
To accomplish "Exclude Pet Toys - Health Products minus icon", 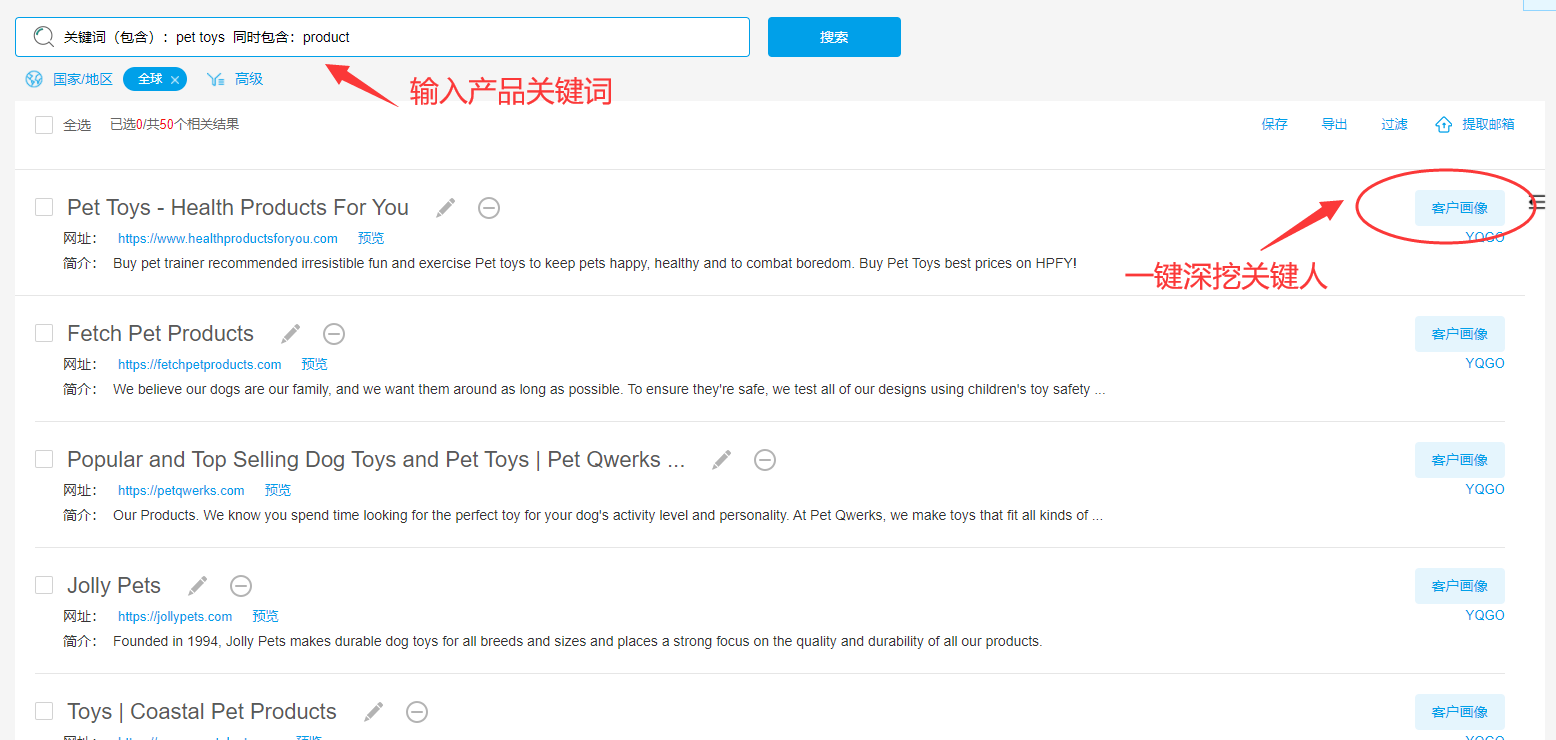I will [489, 208].
